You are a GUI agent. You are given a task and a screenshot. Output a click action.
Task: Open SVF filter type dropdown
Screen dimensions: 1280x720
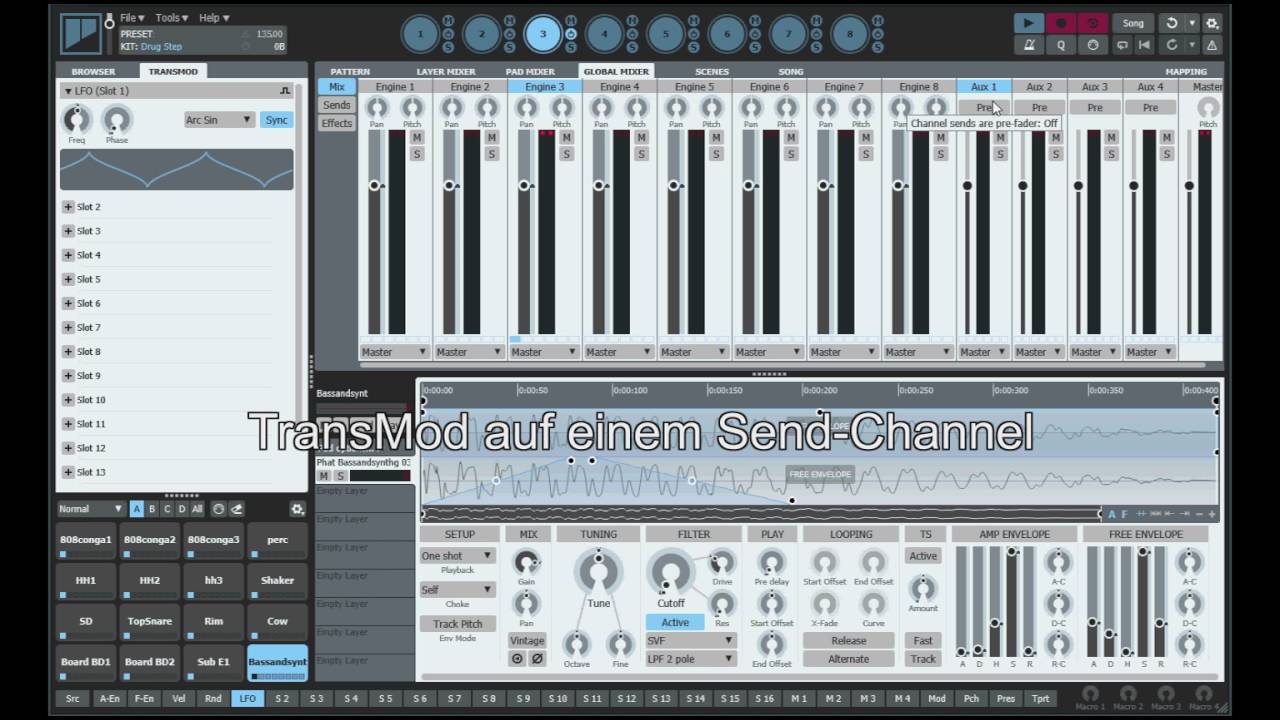[690, 641]
